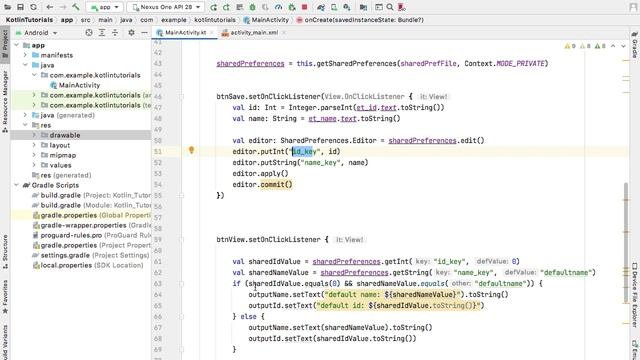
Task: Click the Debug app bug icon
Action: point(252,7)
